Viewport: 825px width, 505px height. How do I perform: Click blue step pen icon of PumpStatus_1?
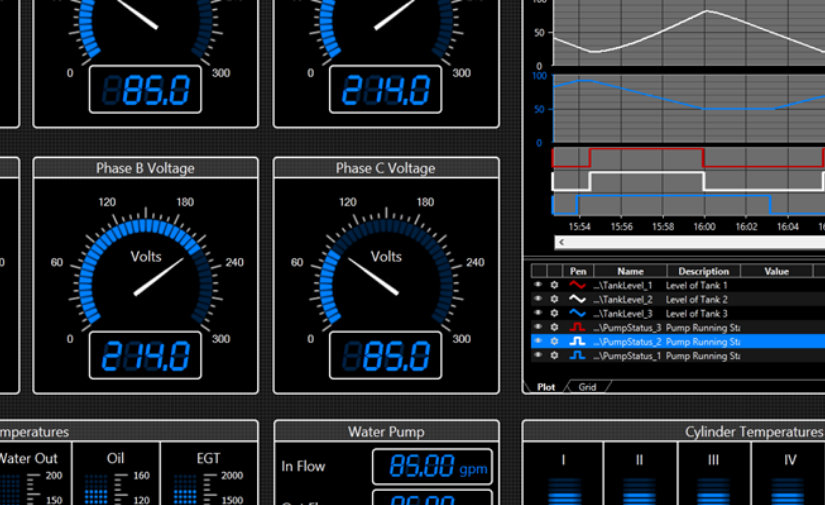[577, 355]
